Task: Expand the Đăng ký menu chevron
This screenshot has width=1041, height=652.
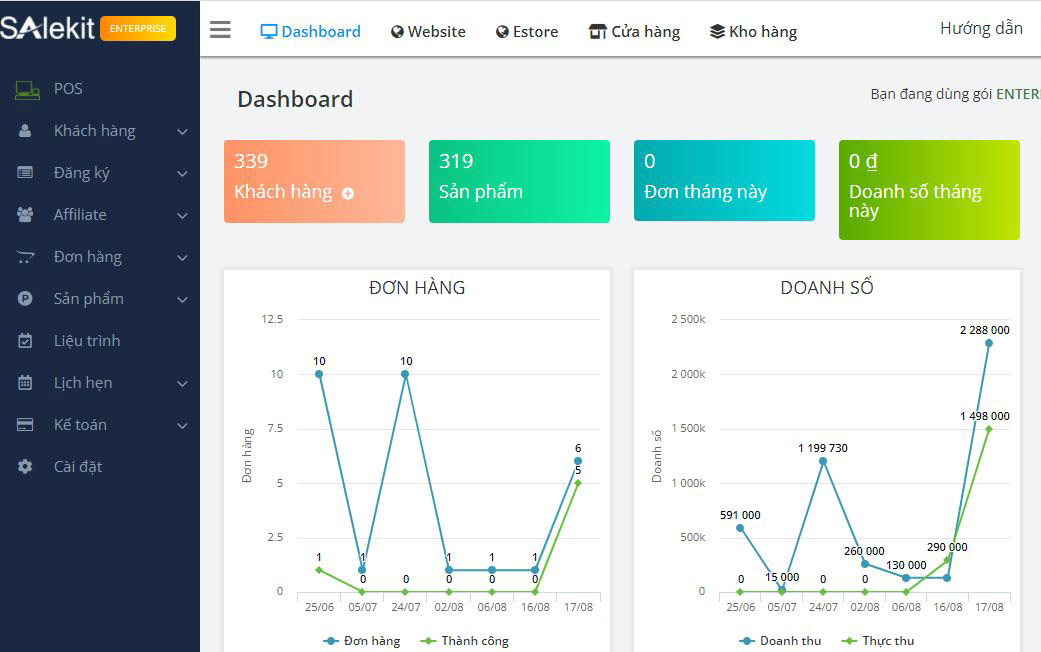Action: pos(182,174)
